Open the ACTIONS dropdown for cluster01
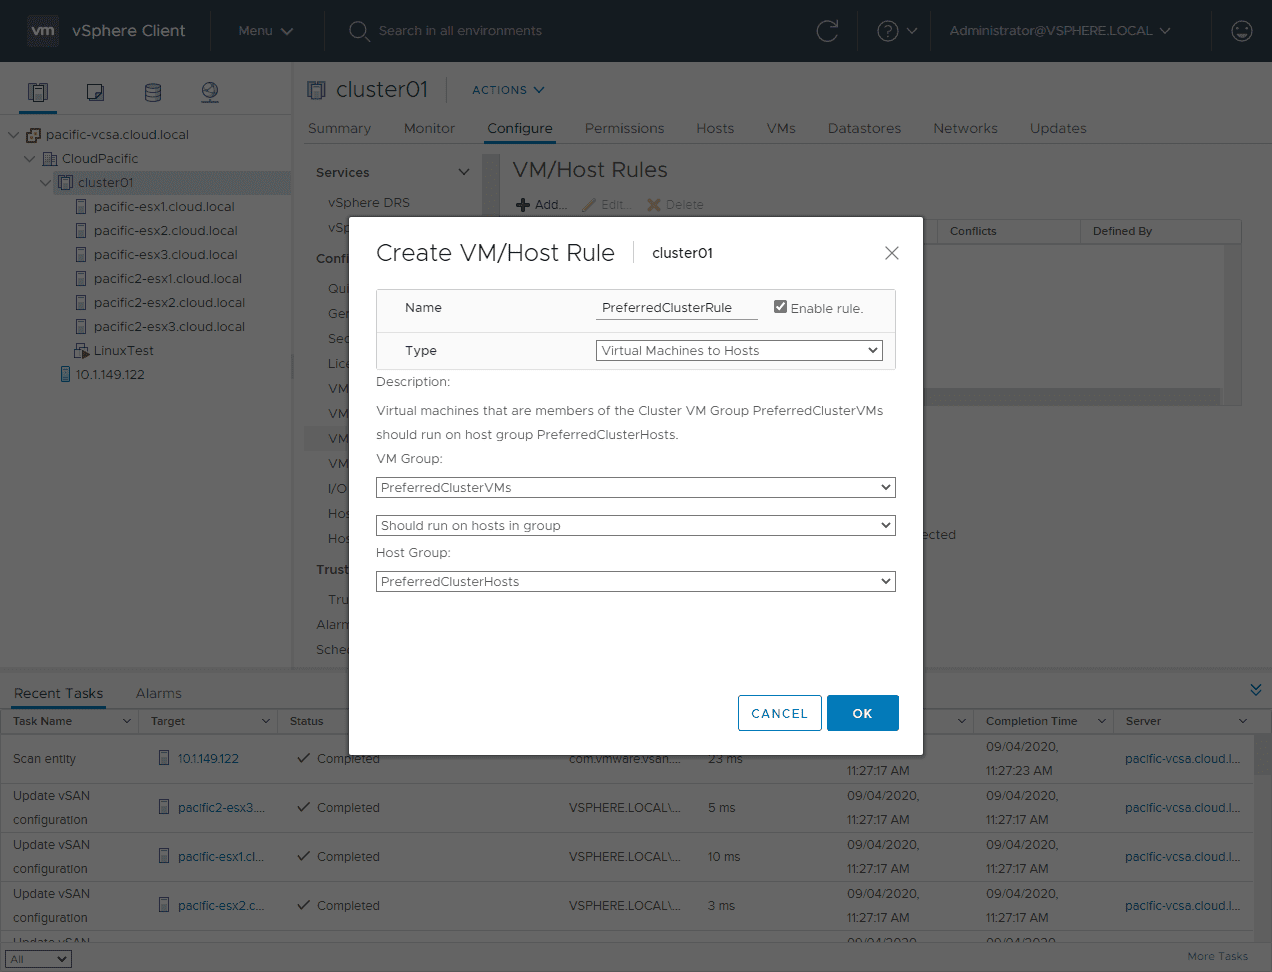 (x=508, y=90)
